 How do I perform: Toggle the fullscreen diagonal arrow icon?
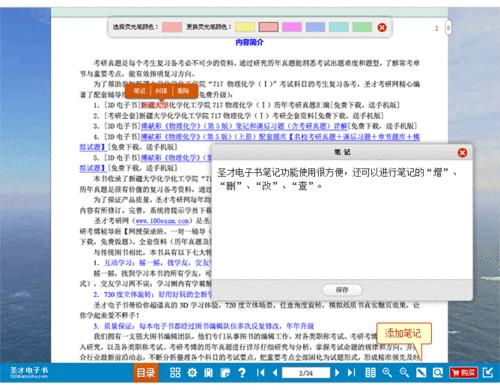421,373
